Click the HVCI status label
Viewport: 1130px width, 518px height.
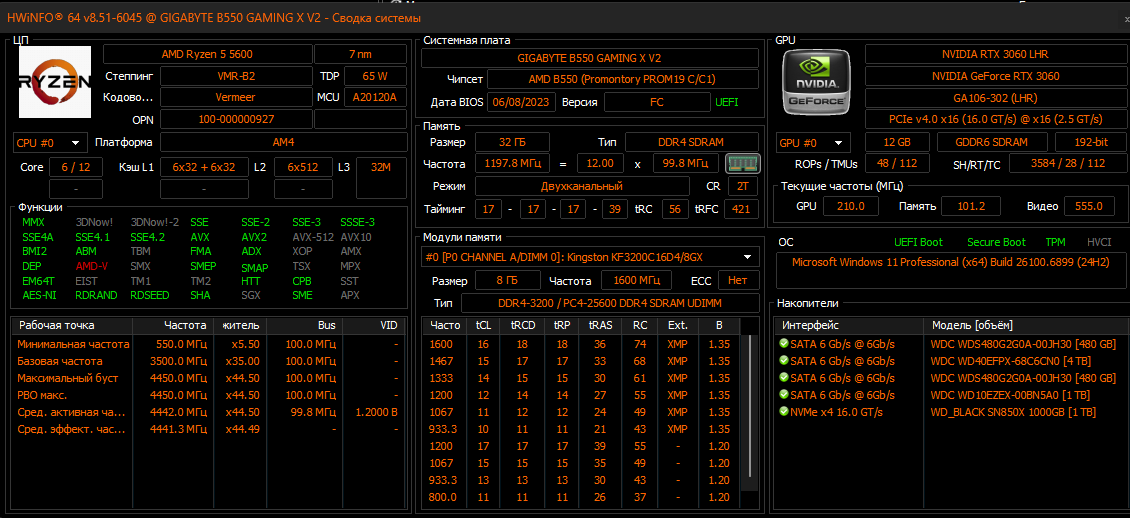pos(1099,242)
